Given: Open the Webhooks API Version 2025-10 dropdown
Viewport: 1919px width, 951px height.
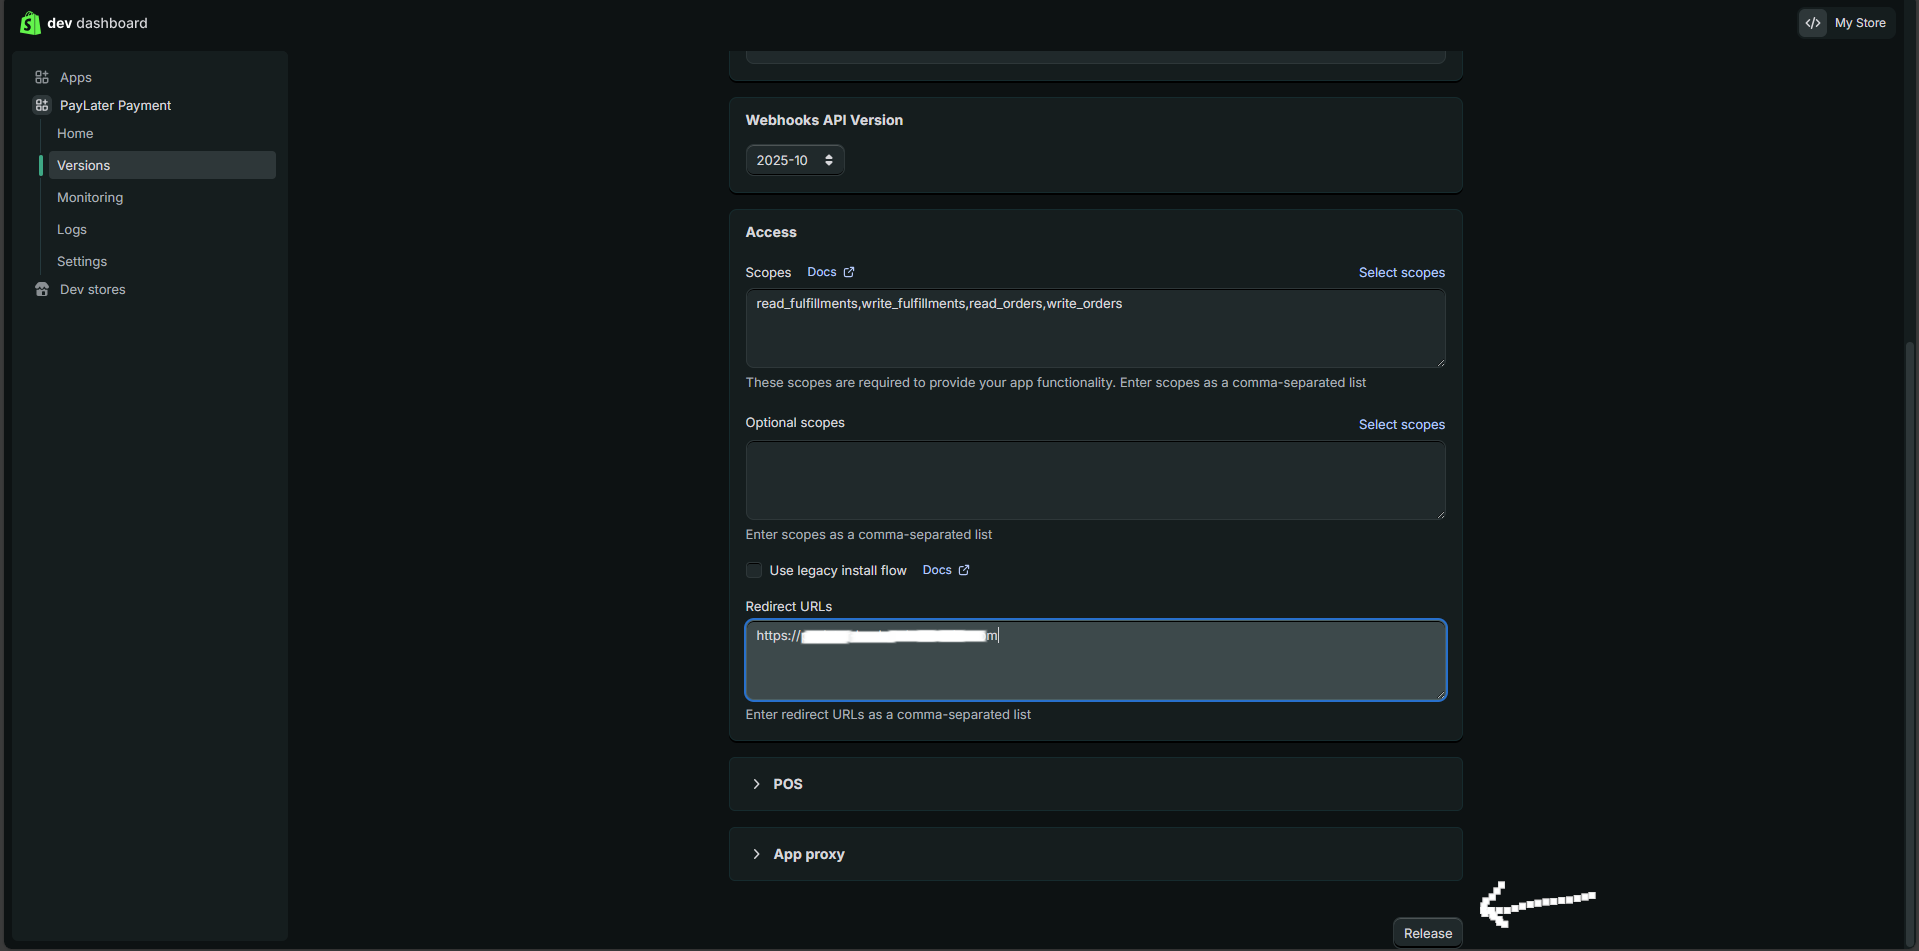Looking at the screenshot, I should [x=795, y=160].
